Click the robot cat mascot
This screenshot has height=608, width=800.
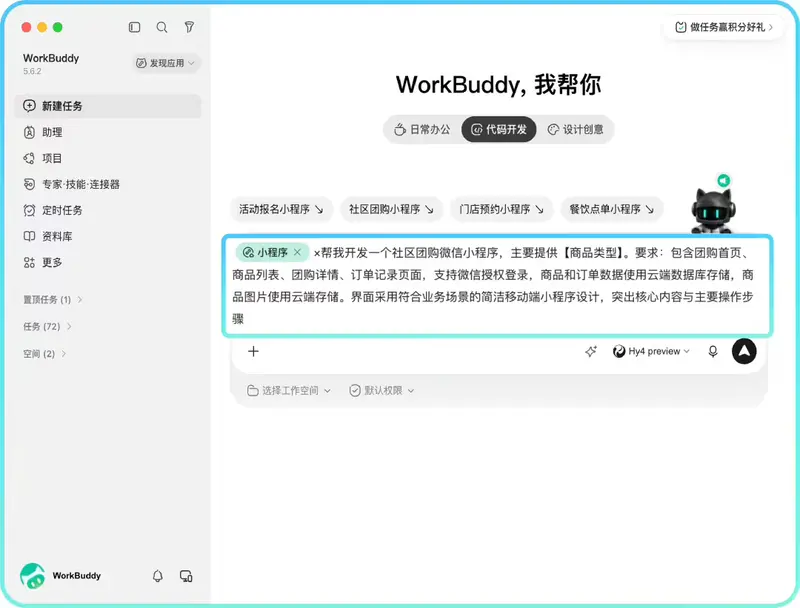click(x=713, y=209)
